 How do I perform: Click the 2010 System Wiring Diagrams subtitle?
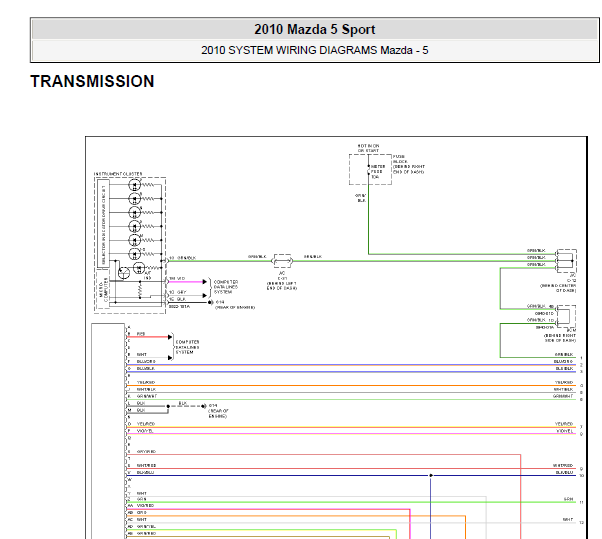[314, 50]
